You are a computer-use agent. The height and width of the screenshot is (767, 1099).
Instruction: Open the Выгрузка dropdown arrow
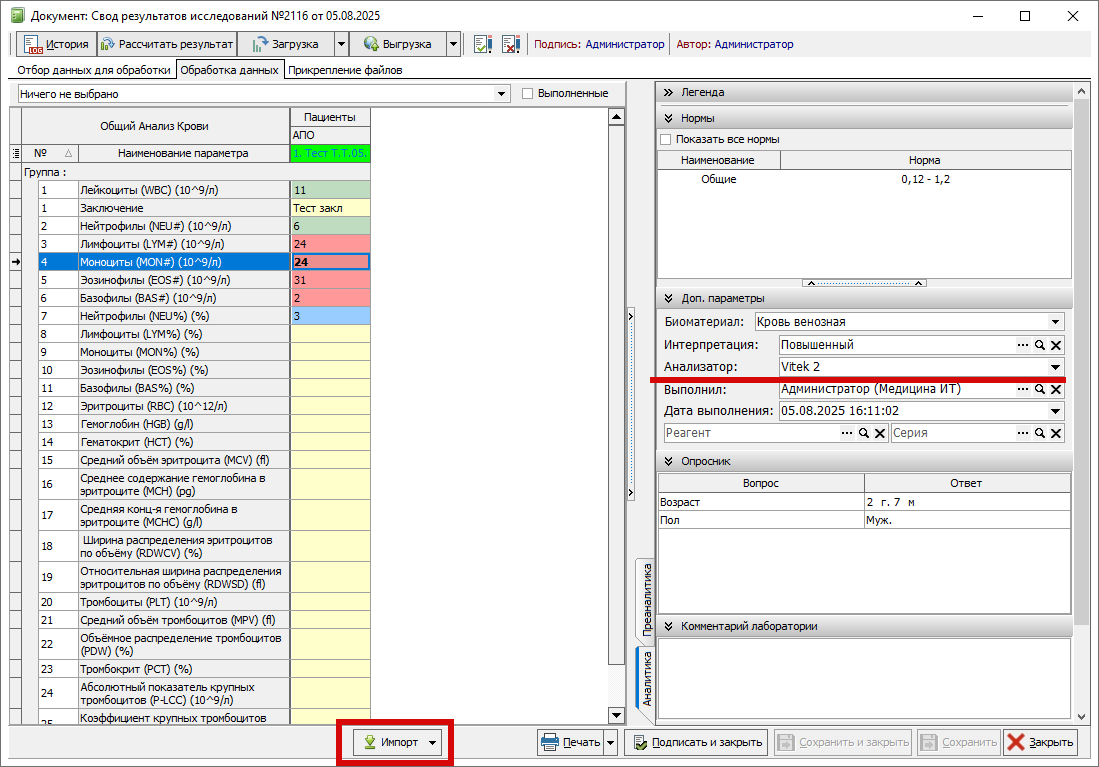(x=453, y=44)
